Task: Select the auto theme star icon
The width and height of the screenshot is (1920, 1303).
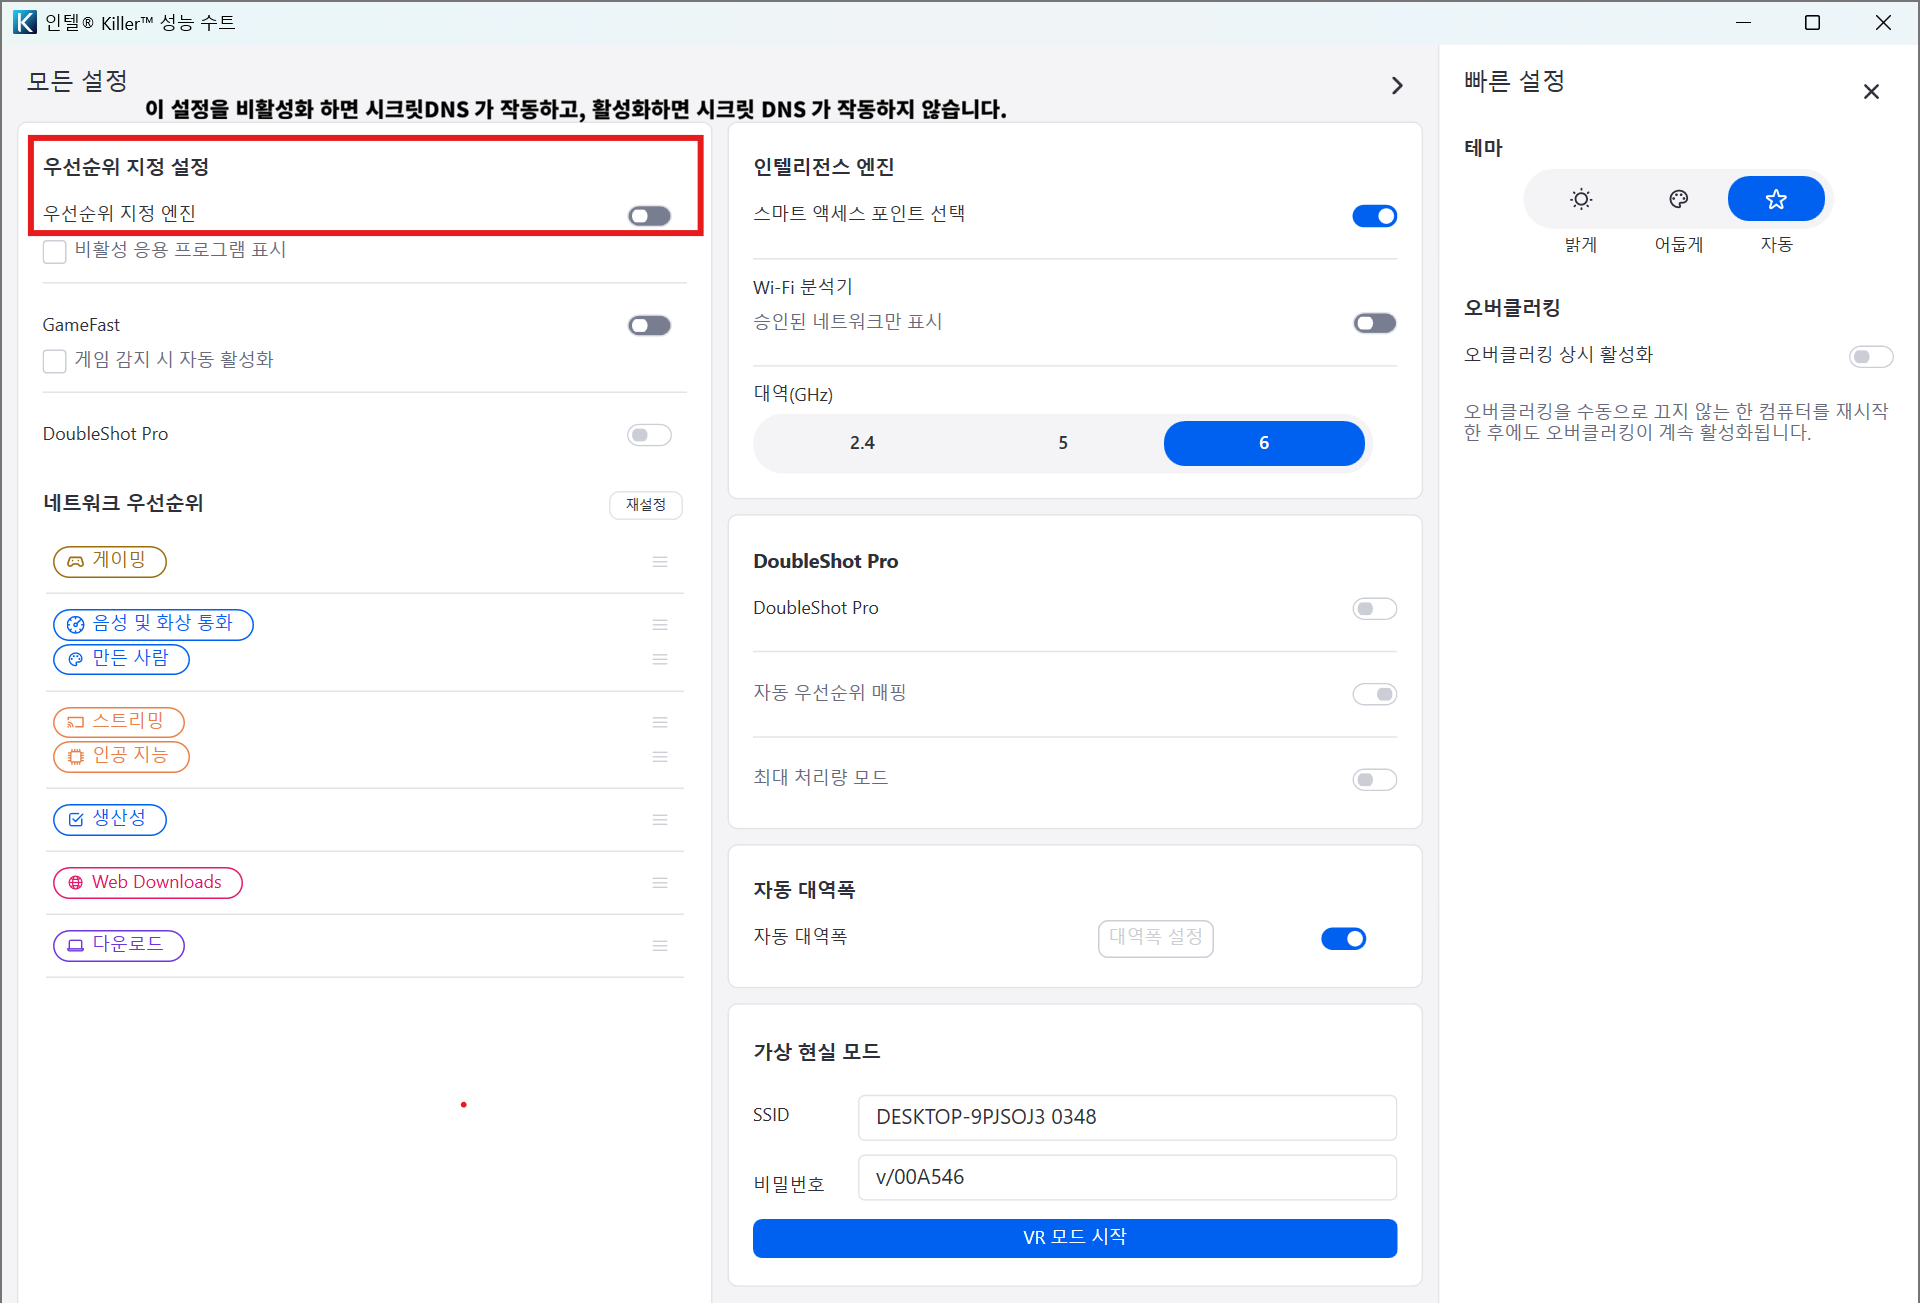Action: (x=1775, y=199)
